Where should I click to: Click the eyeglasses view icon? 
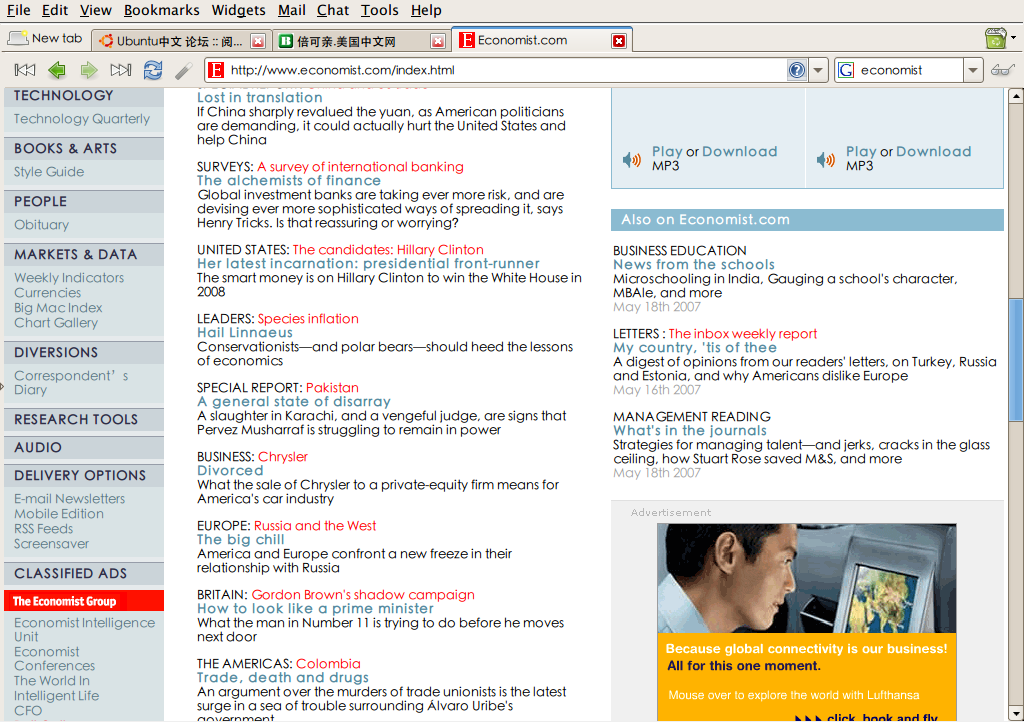[1002, 70]
